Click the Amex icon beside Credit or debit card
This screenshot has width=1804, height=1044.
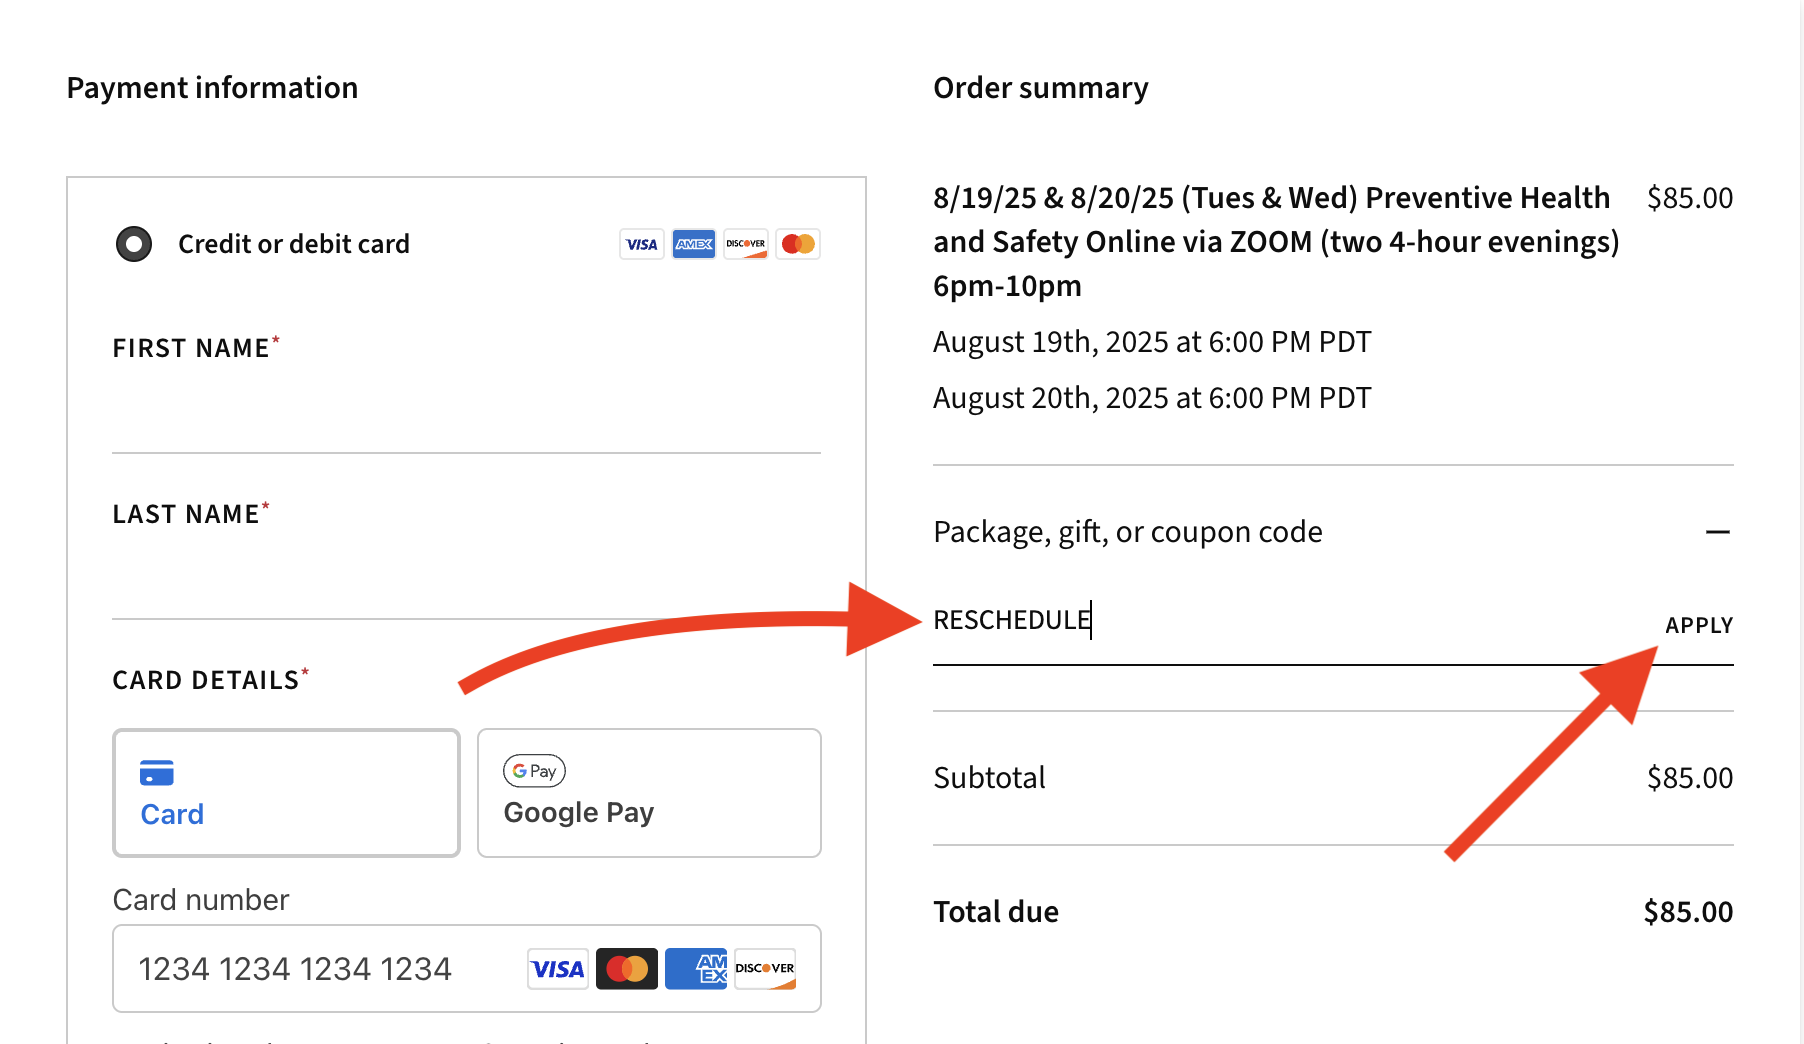coord(693,244)
